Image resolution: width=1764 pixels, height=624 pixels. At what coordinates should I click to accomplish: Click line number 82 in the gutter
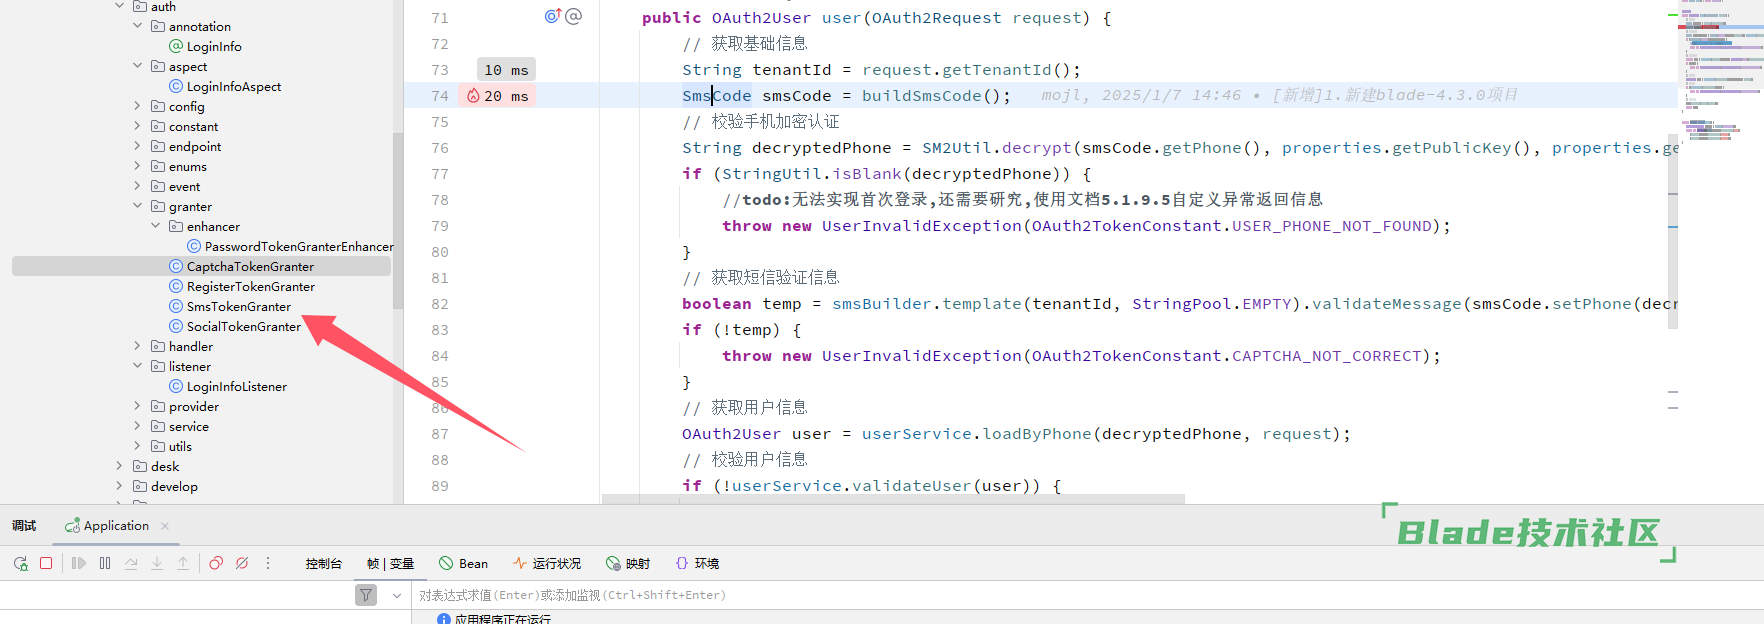pos(440,304)
